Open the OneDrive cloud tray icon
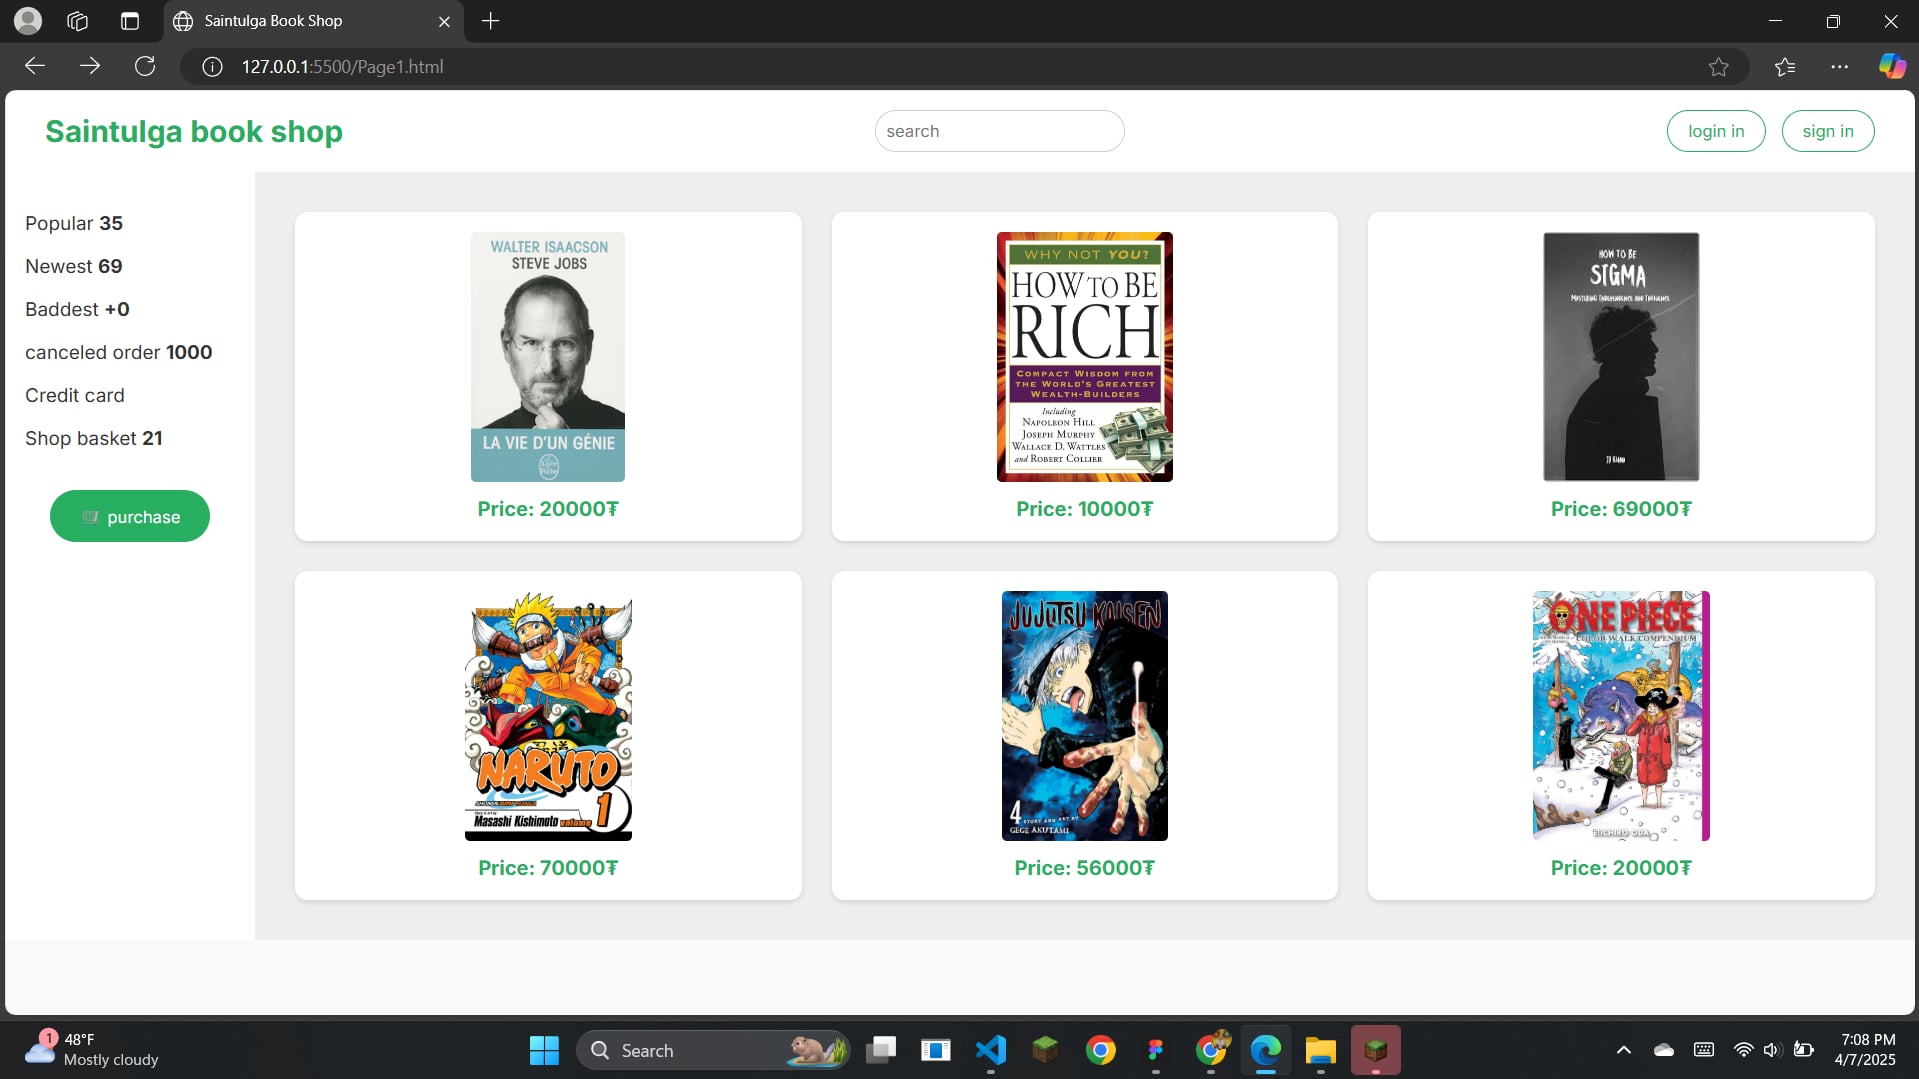 (x=1664, y=1050)
